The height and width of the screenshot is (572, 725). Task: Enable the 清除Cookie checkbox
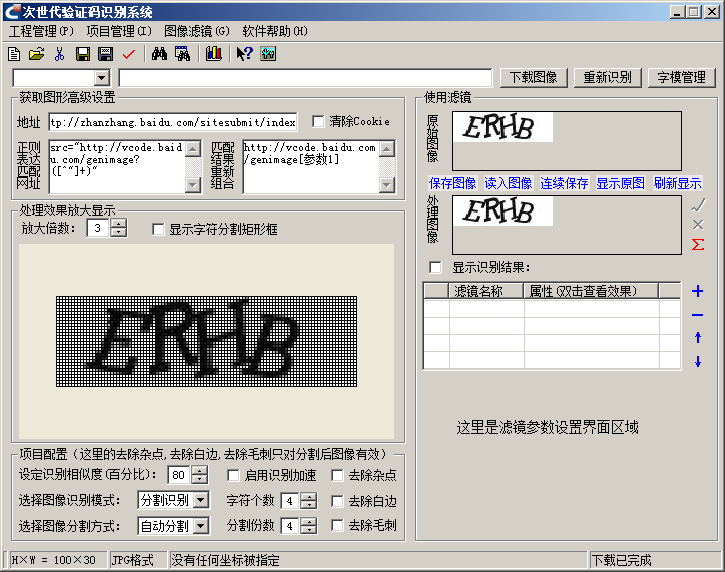click(x=318, y=122)
